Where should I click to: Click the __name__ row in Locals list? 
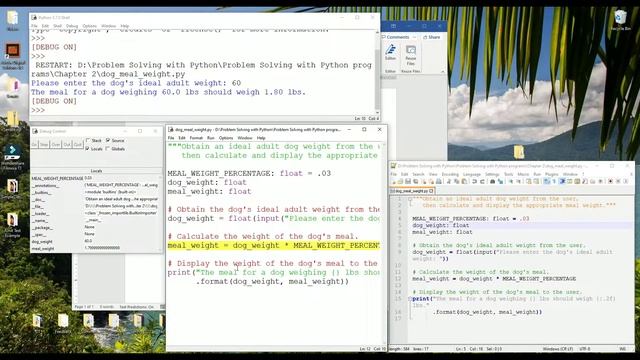pyautogui.click(x=95, y=220)
